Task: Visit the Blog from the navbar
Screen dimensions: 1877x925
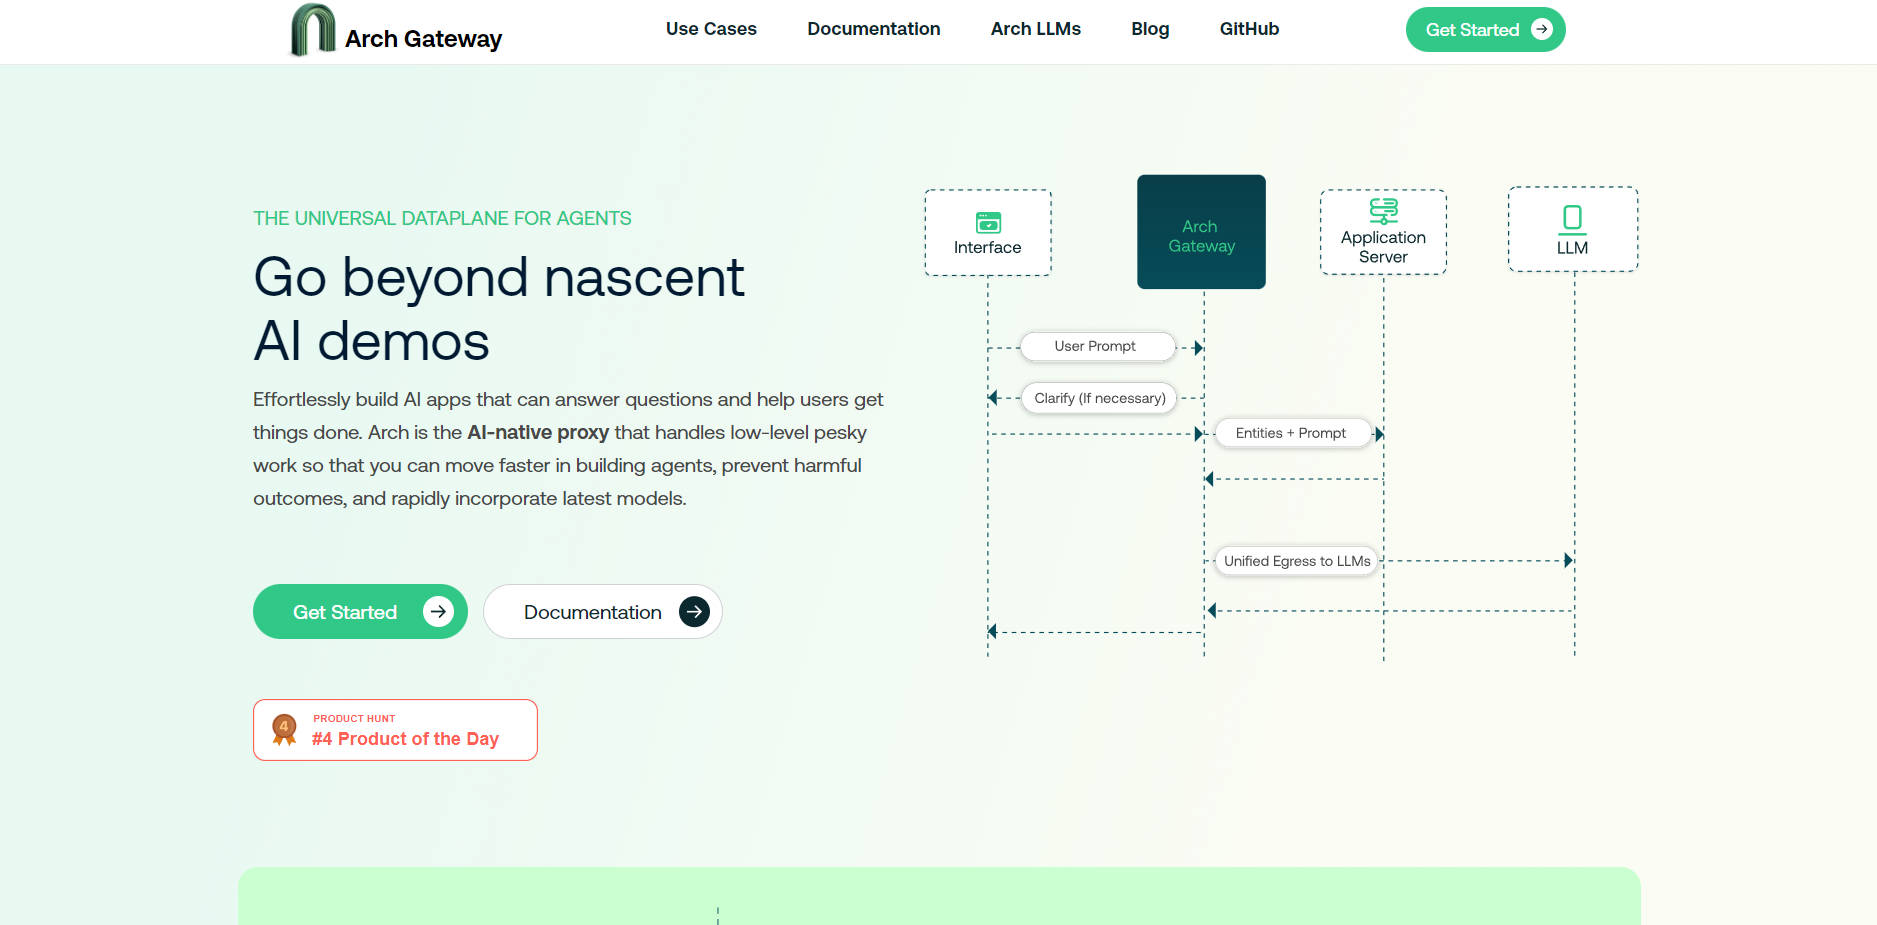Action: coord(1150,29)
